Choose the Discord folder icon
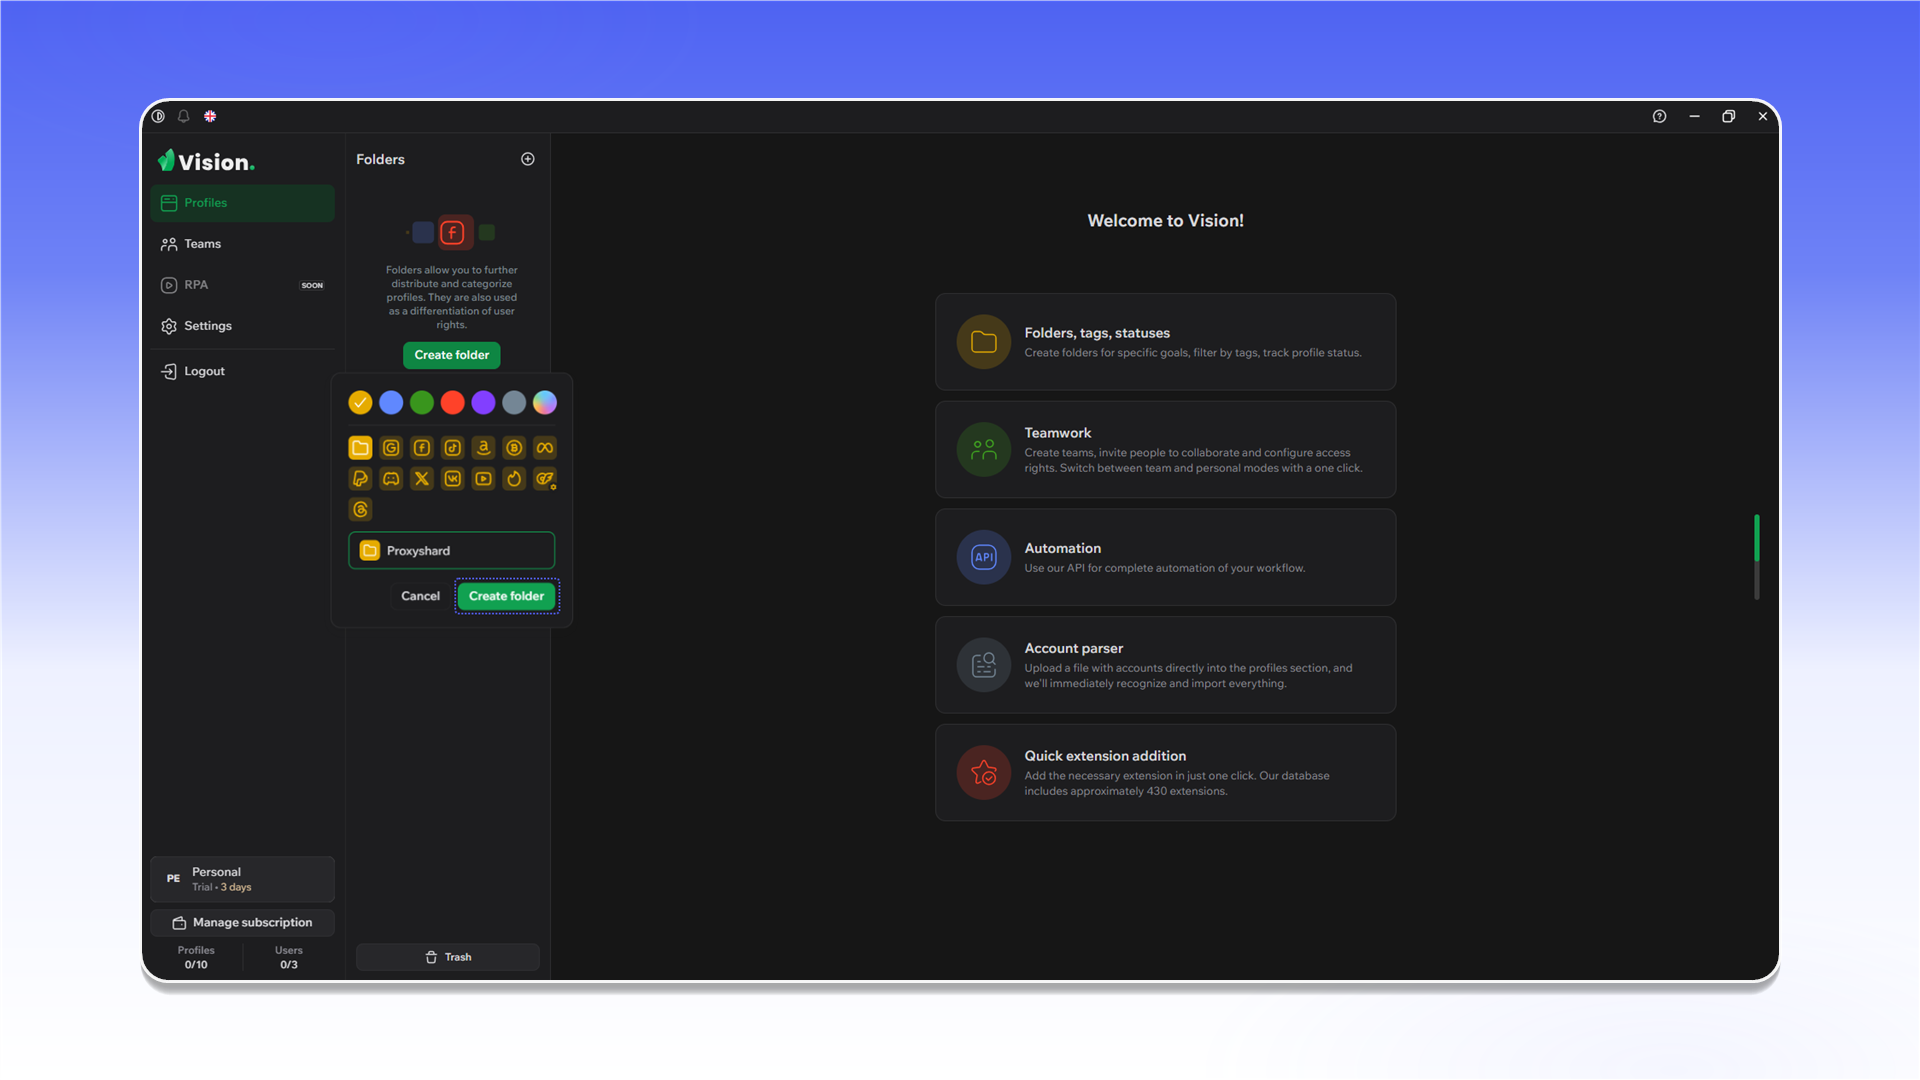This screenshot has width=1920, height=1080. [x=391, y=479]
